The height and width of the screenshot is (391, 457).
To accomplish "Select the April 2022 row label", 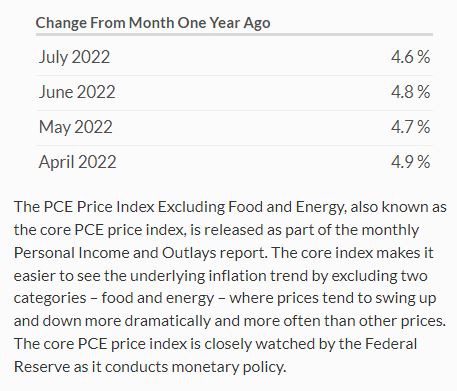I will coord(77,162).
